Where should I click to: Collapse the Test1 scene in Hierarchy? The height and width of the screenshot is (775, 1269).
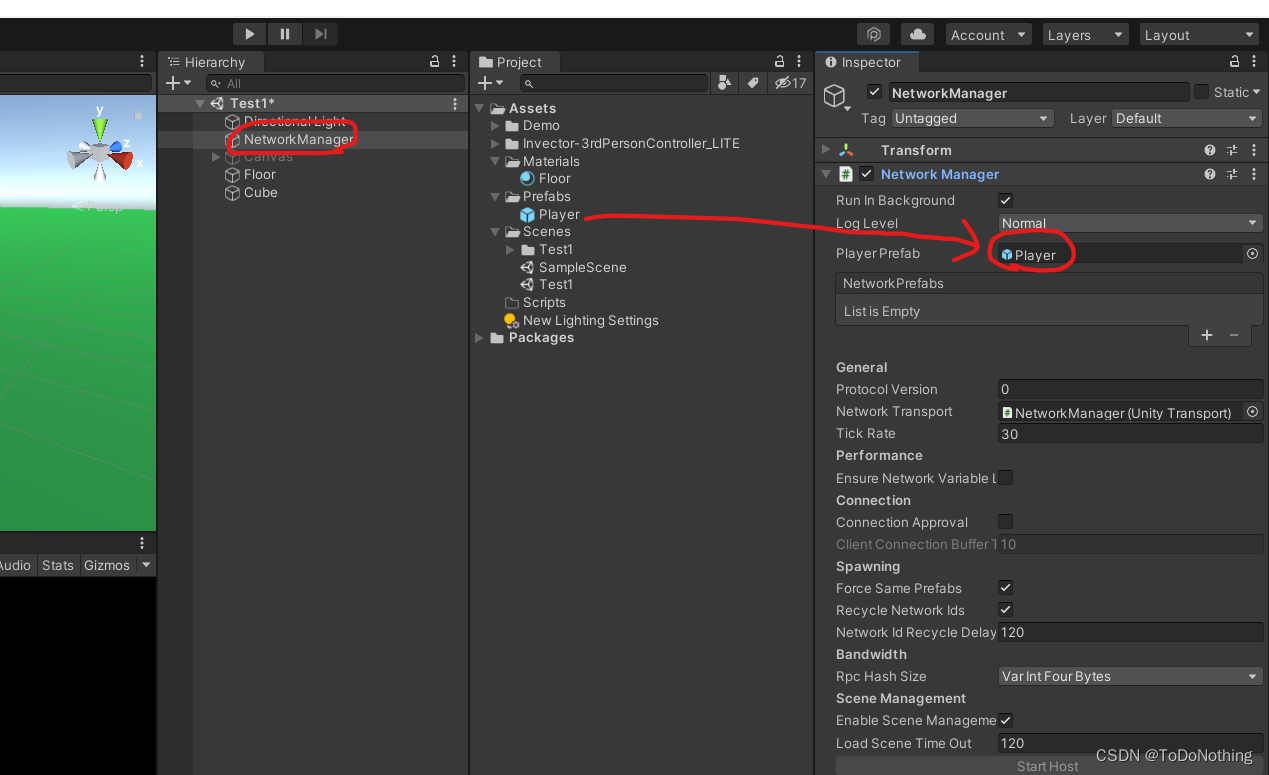tap(200, 103)
